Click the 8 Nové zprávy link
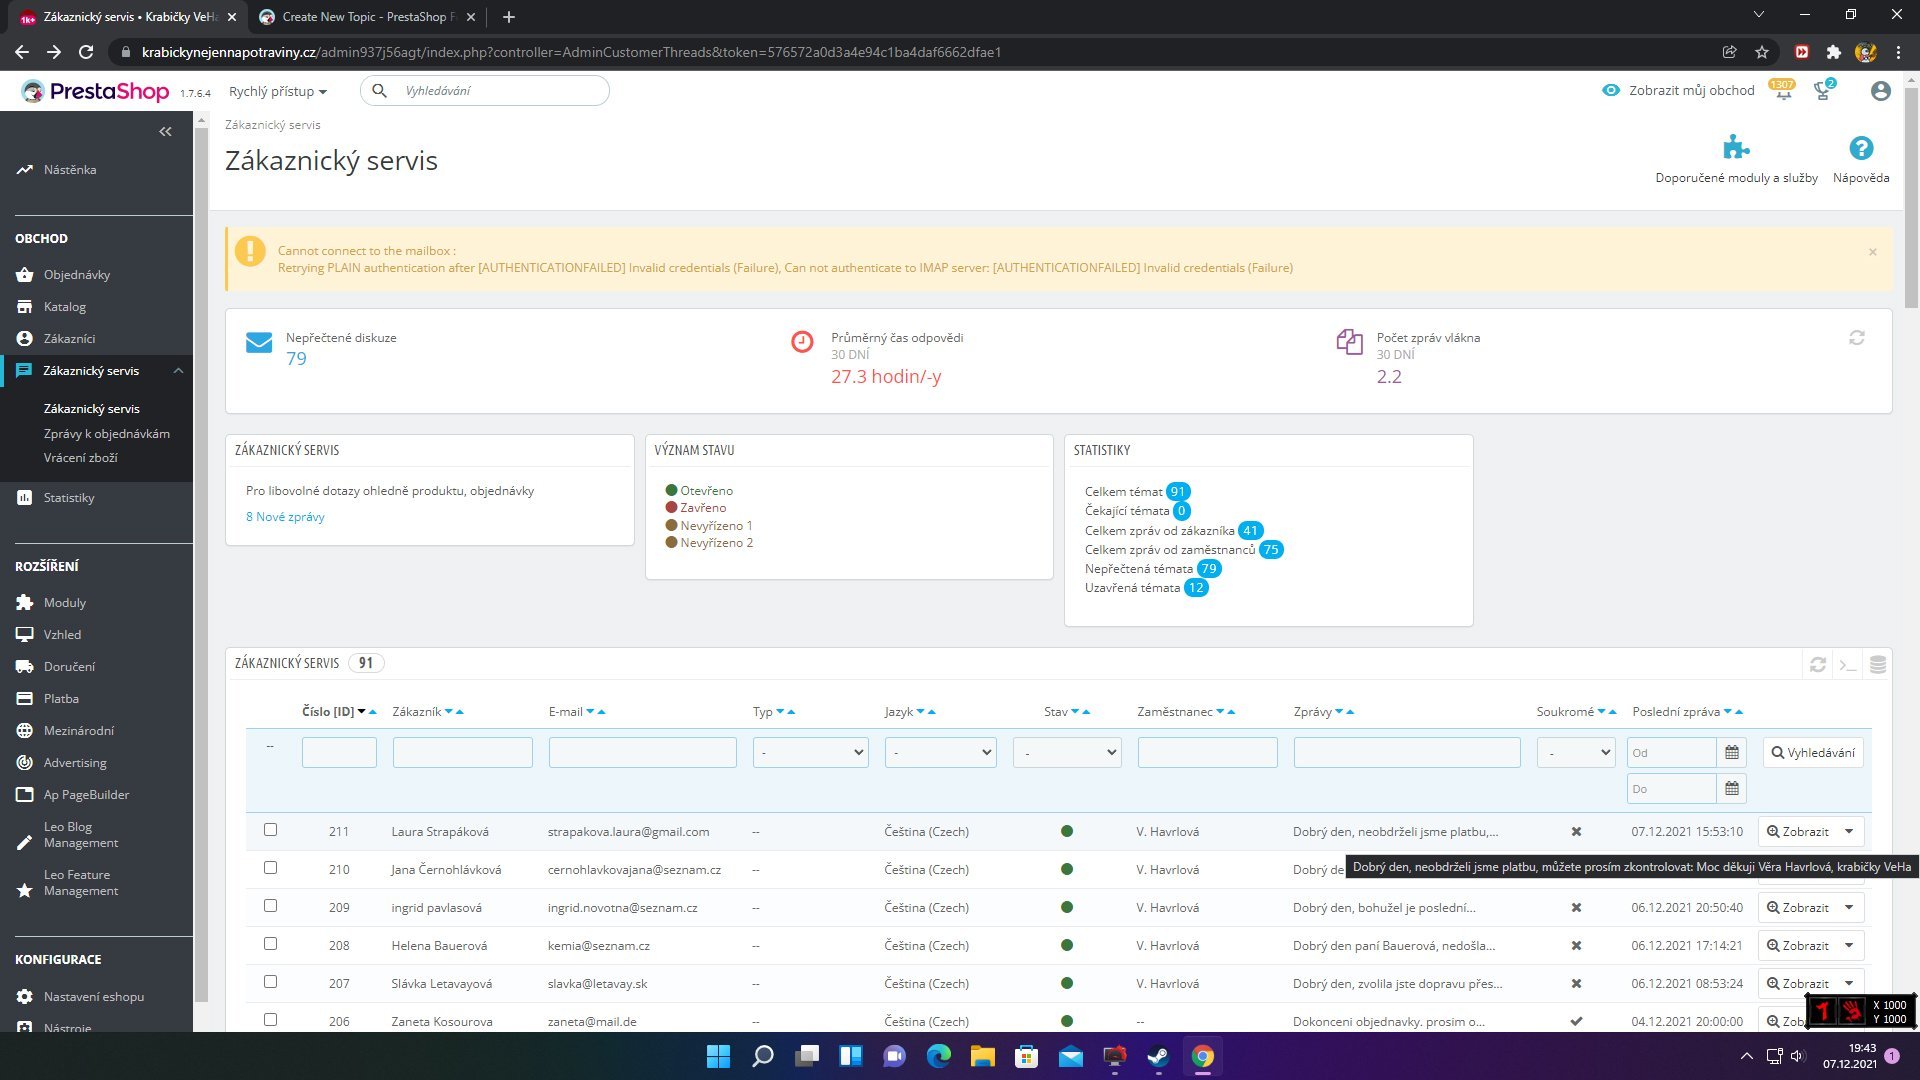1920x1080 pixels. pos(285,517)
